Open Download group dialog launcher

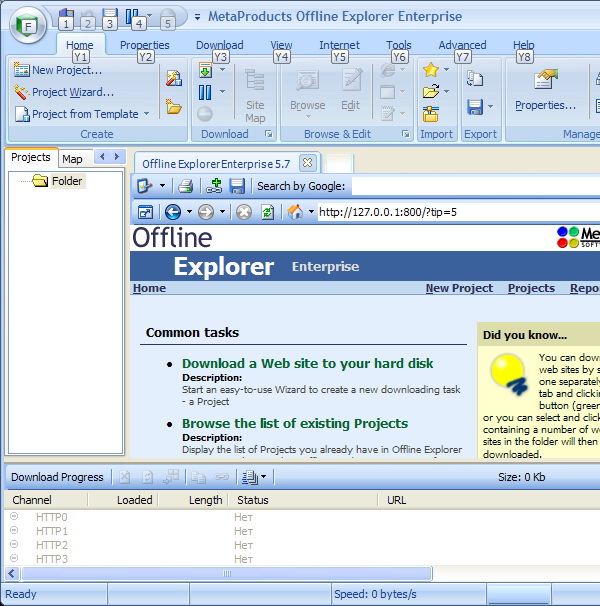269,134
